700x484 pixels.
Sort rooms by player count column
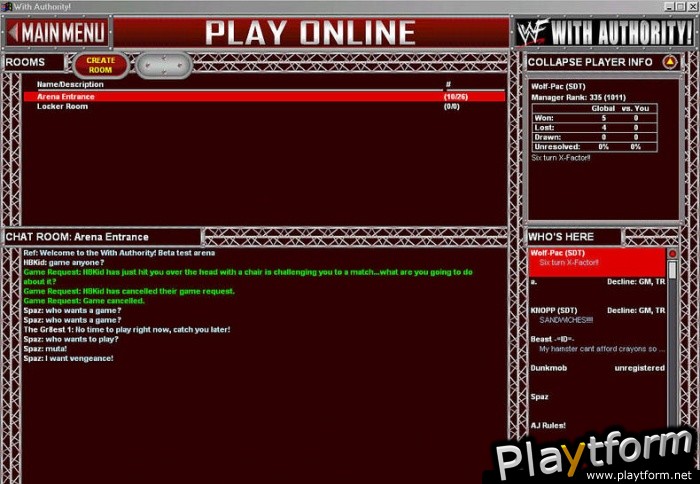448,85
